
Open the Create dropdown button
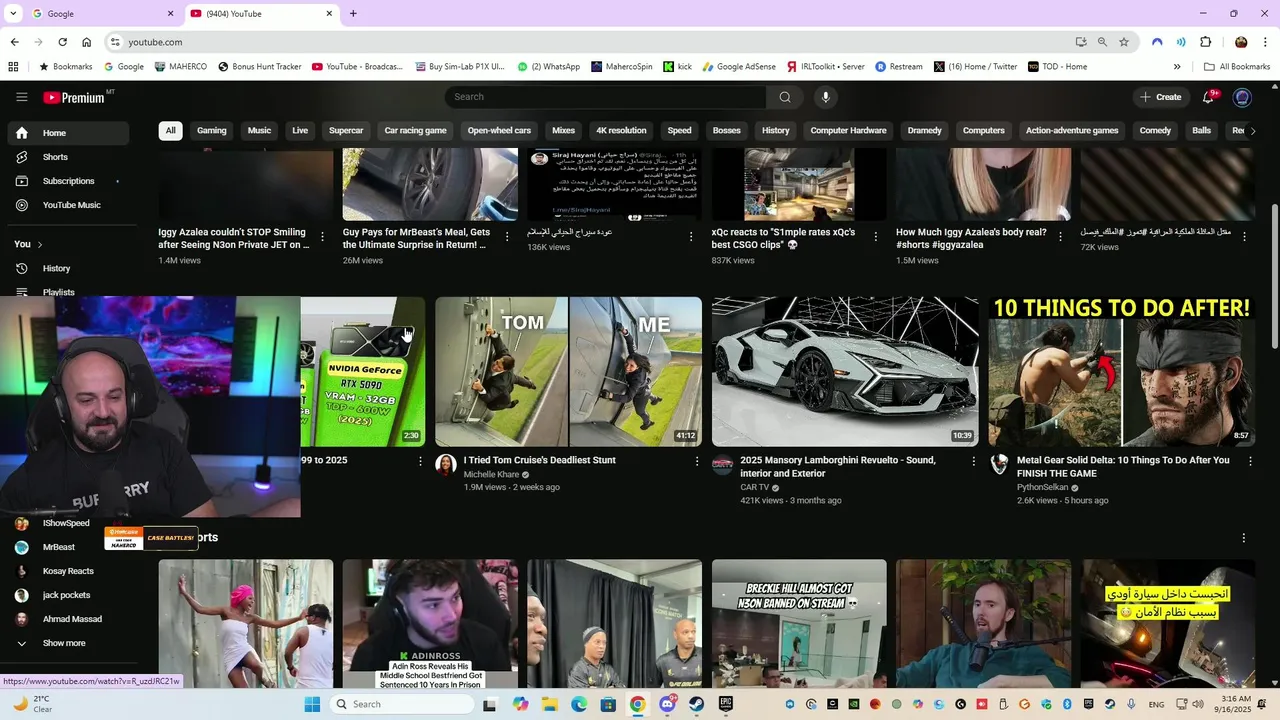1160,97
